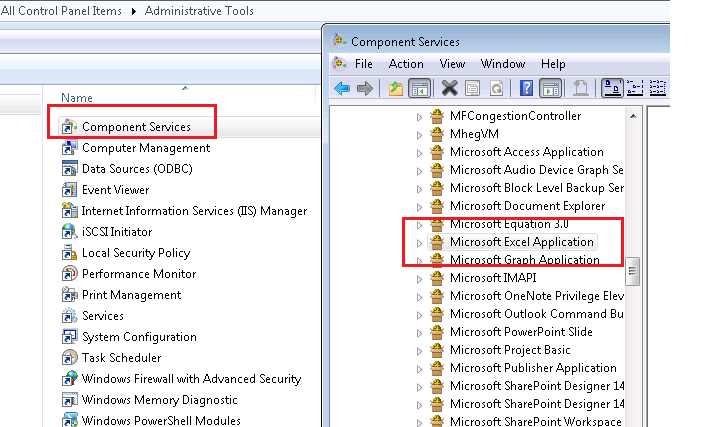
Task: Expand the Microsoft Access Application node
Action: coord(420,152)
